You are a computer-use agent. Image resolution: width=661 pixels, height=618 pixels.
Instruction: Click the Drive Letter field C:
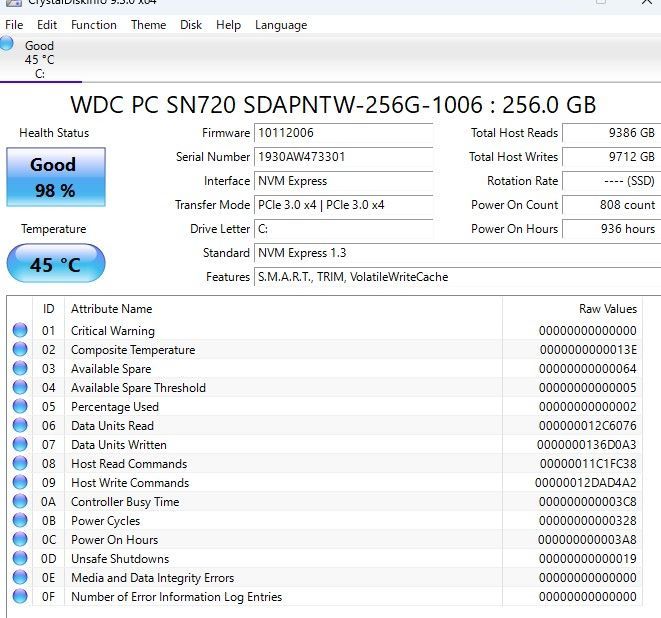pos(344,229)
